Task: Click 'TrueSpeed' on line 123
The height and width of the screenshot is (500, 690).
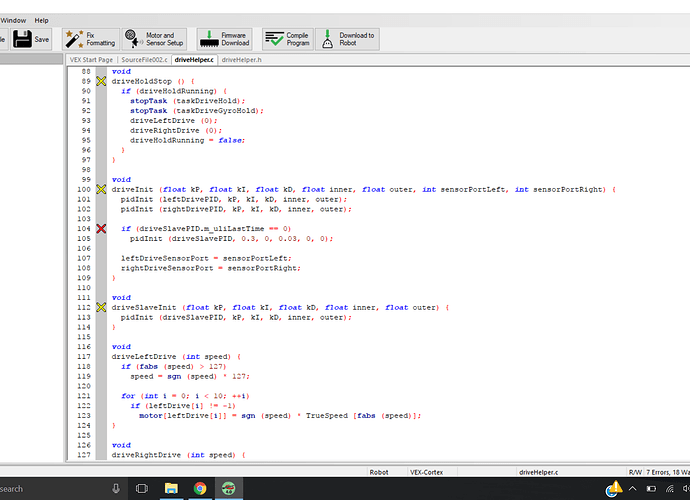Action: point(327,416)
